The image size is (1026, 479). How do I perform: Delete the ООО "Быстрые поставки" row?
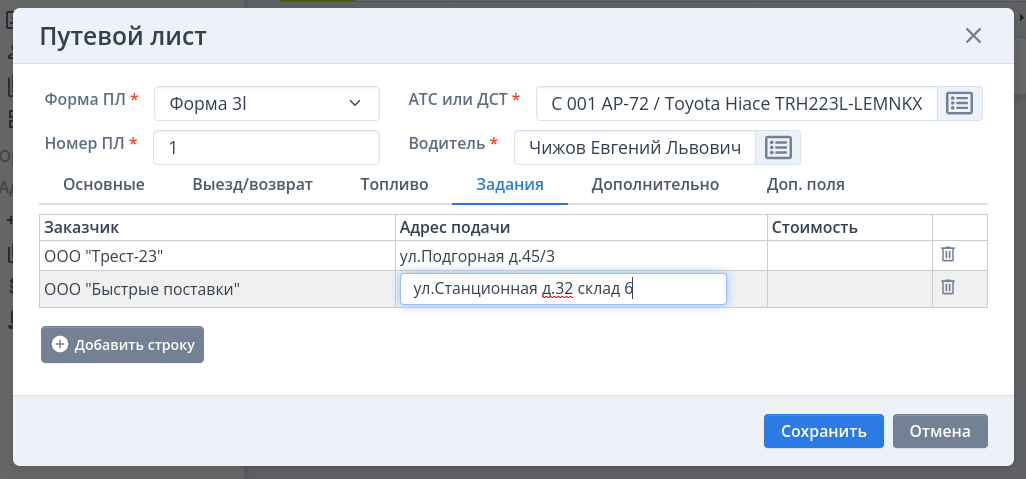pos(948,288)
